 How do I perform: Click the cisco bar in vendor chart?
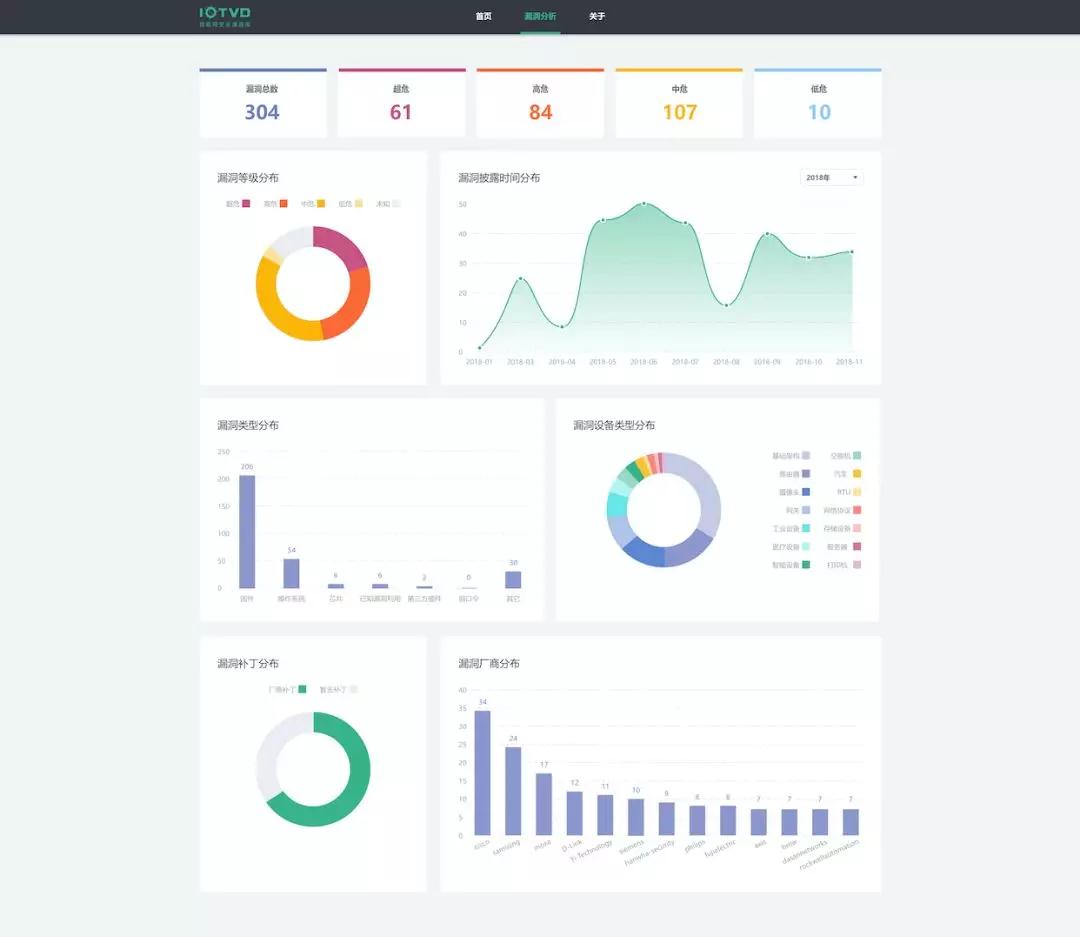(482, 772)
